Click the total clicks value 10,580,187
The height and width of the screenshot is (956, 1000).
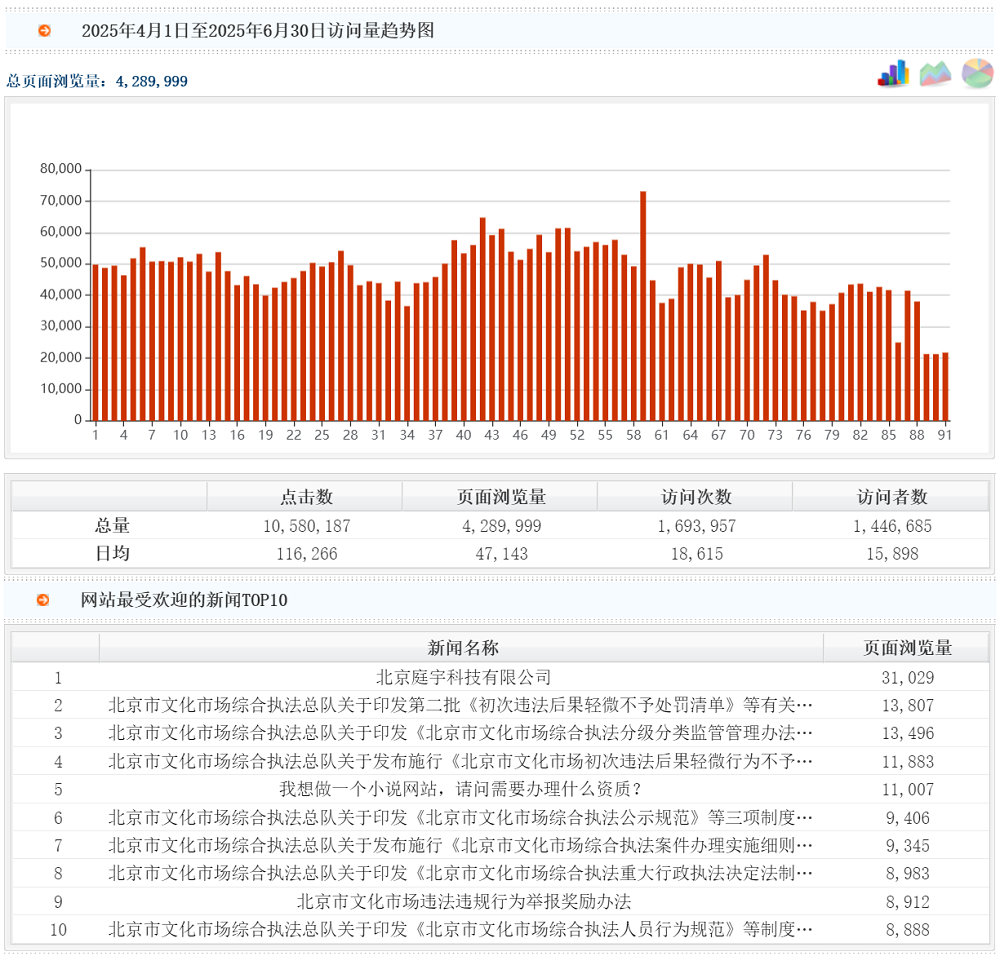pyautogui.click(x=307, y=526)
